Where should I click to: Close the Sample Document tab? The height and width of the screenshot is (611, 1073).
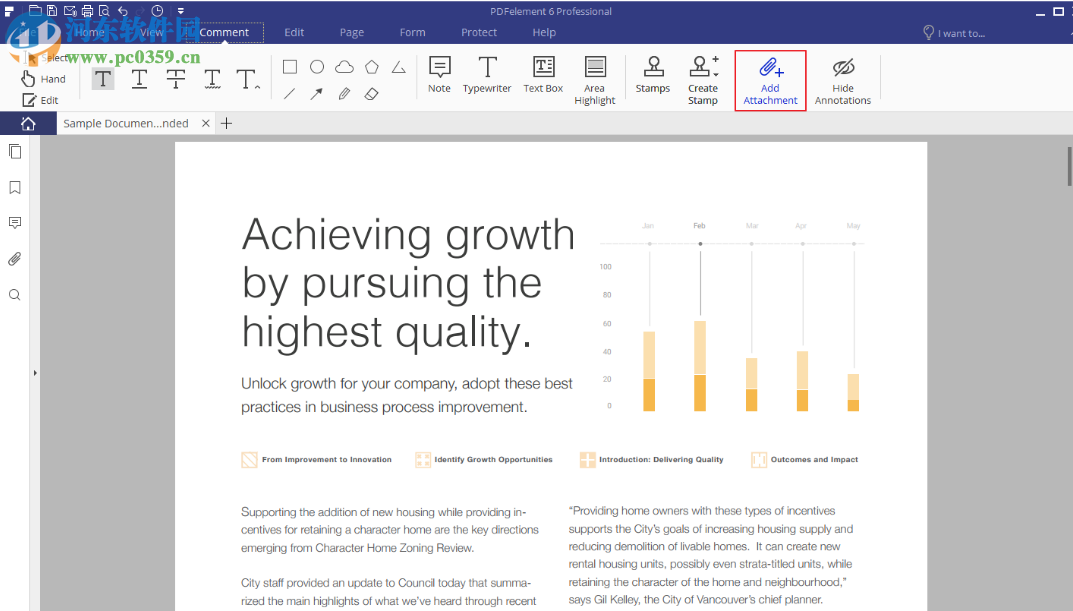(206, 123)
